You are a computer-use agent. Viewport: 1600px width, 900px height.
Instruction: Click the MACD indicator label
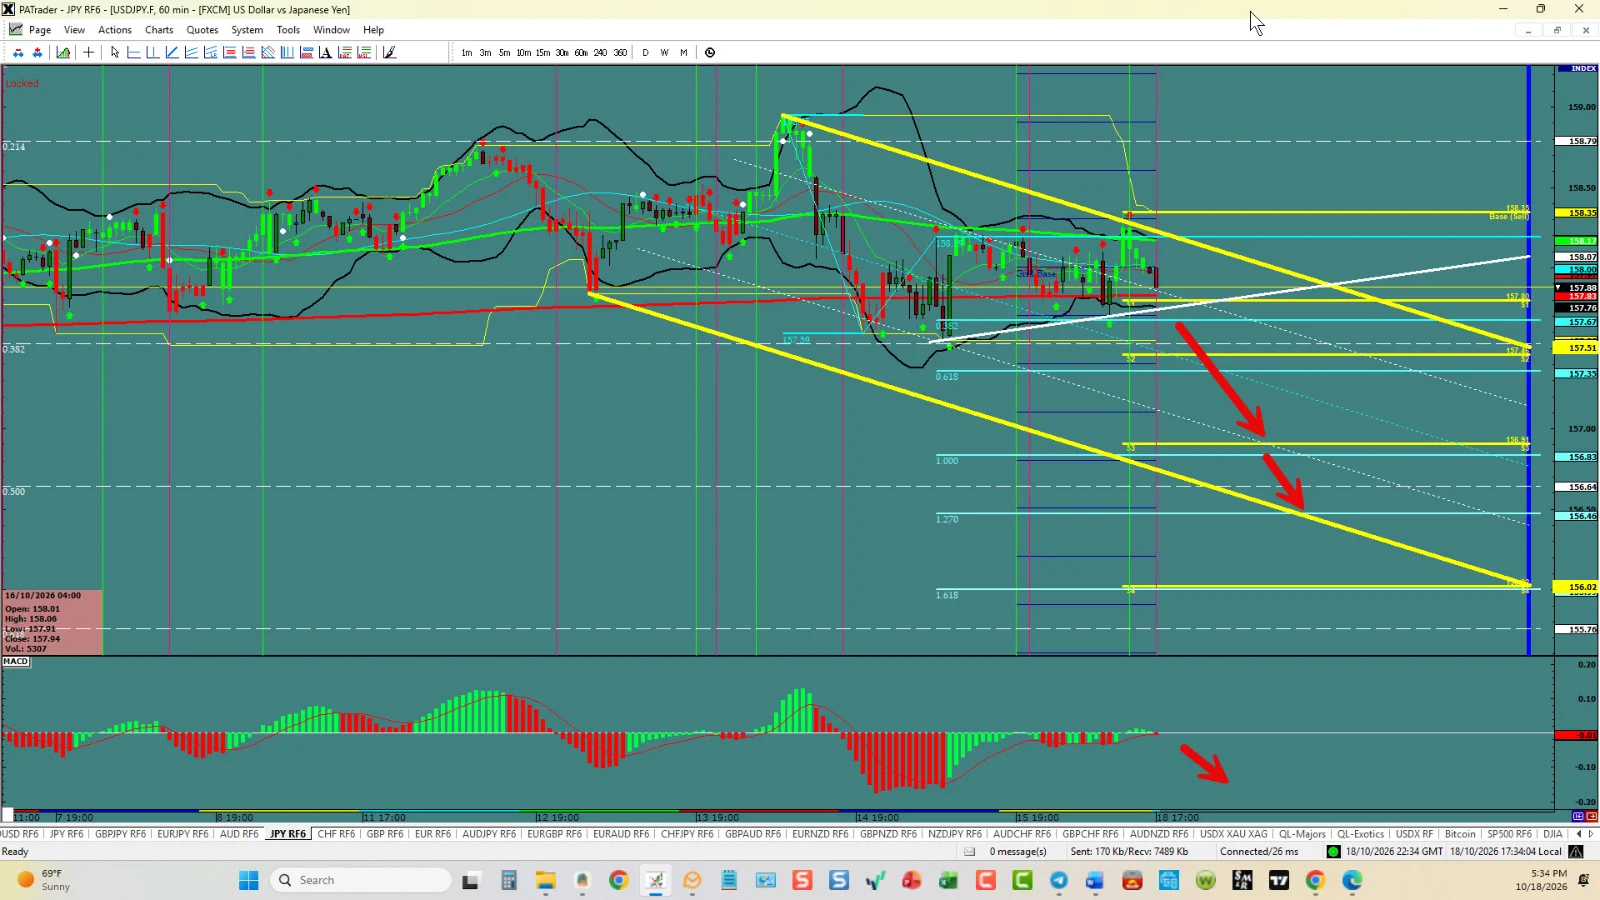coord(16,662)
